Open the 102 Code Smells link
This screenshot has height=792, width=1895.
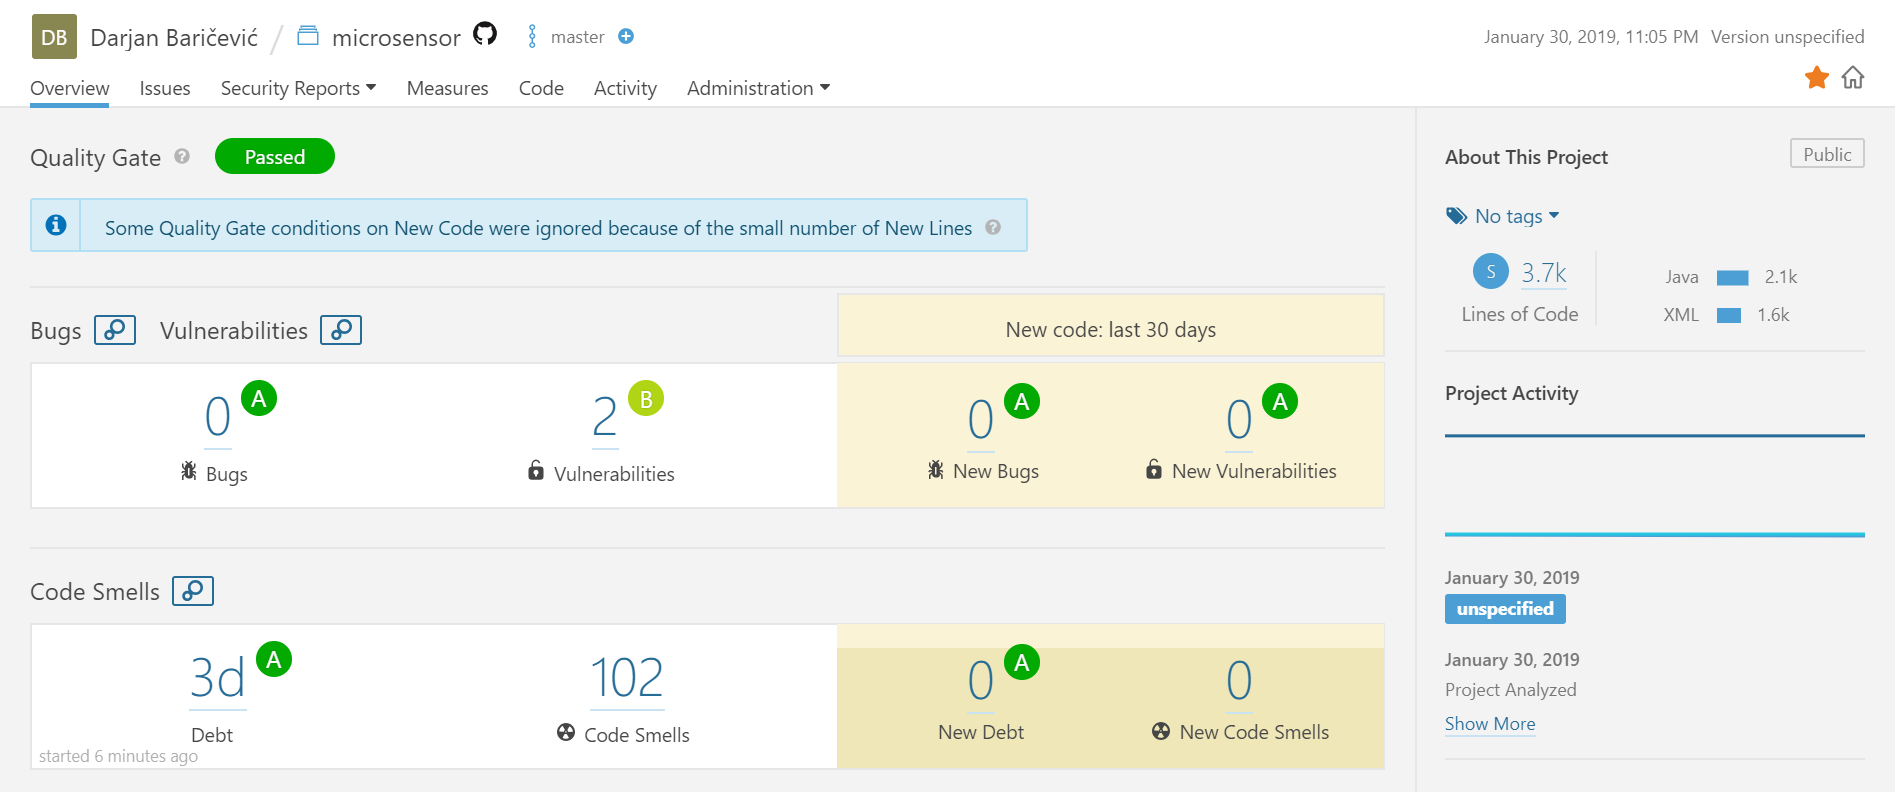pos(627,678)
